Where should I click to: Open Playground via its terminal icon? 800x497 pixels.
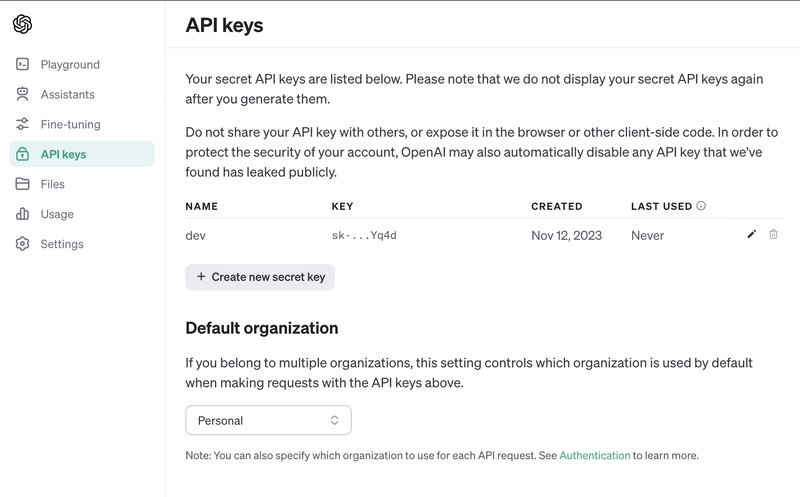[x=22, y=64]
